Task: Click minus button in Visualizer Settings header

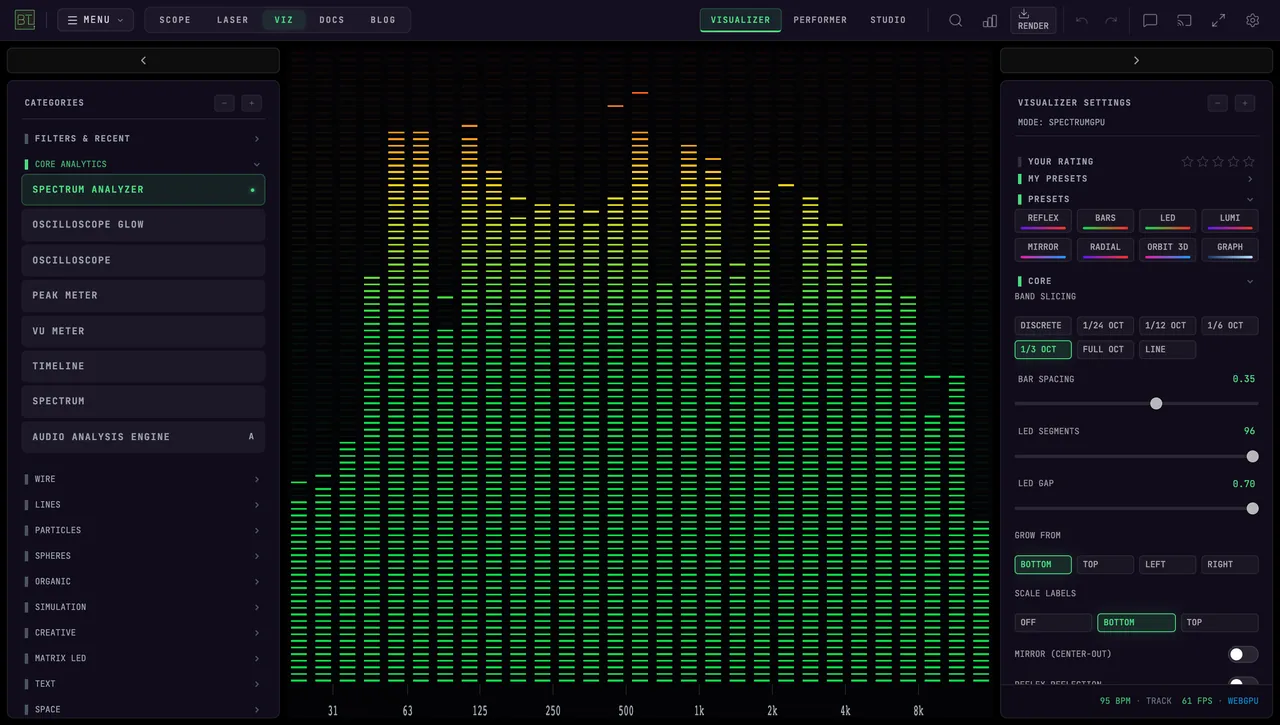Action: coord(1218,103)
